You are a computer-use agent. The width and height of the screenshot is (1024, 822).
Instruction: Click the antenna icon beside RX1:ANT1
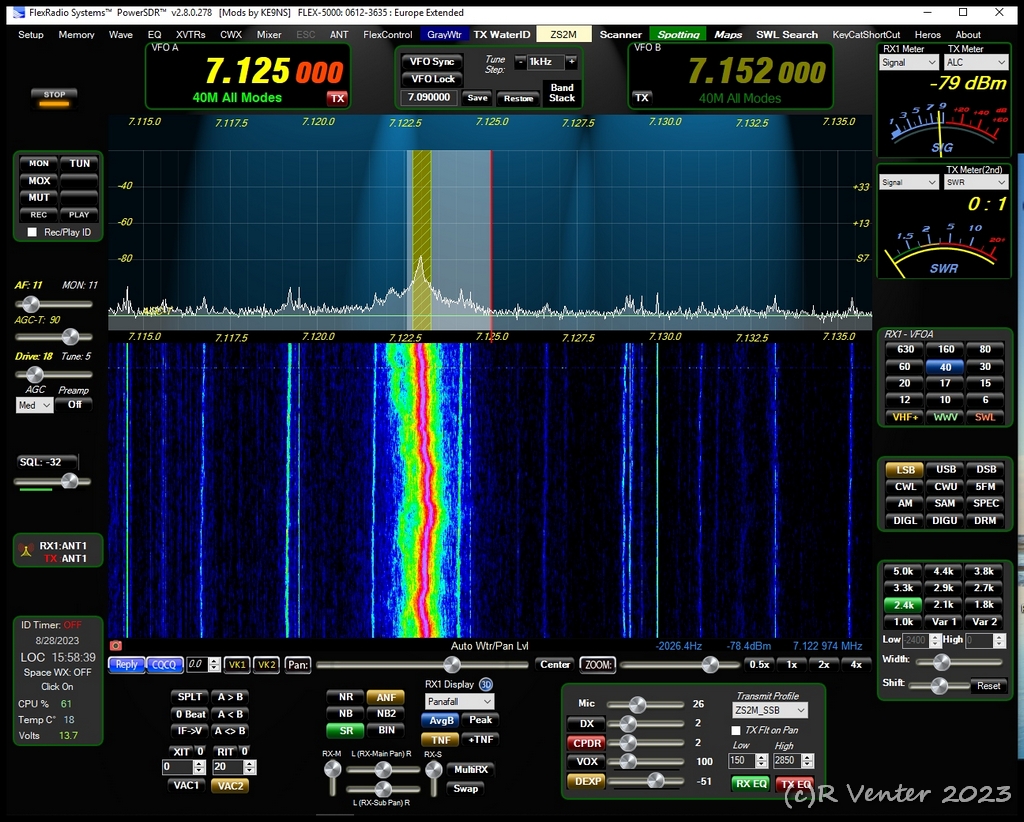pos(26,551)
